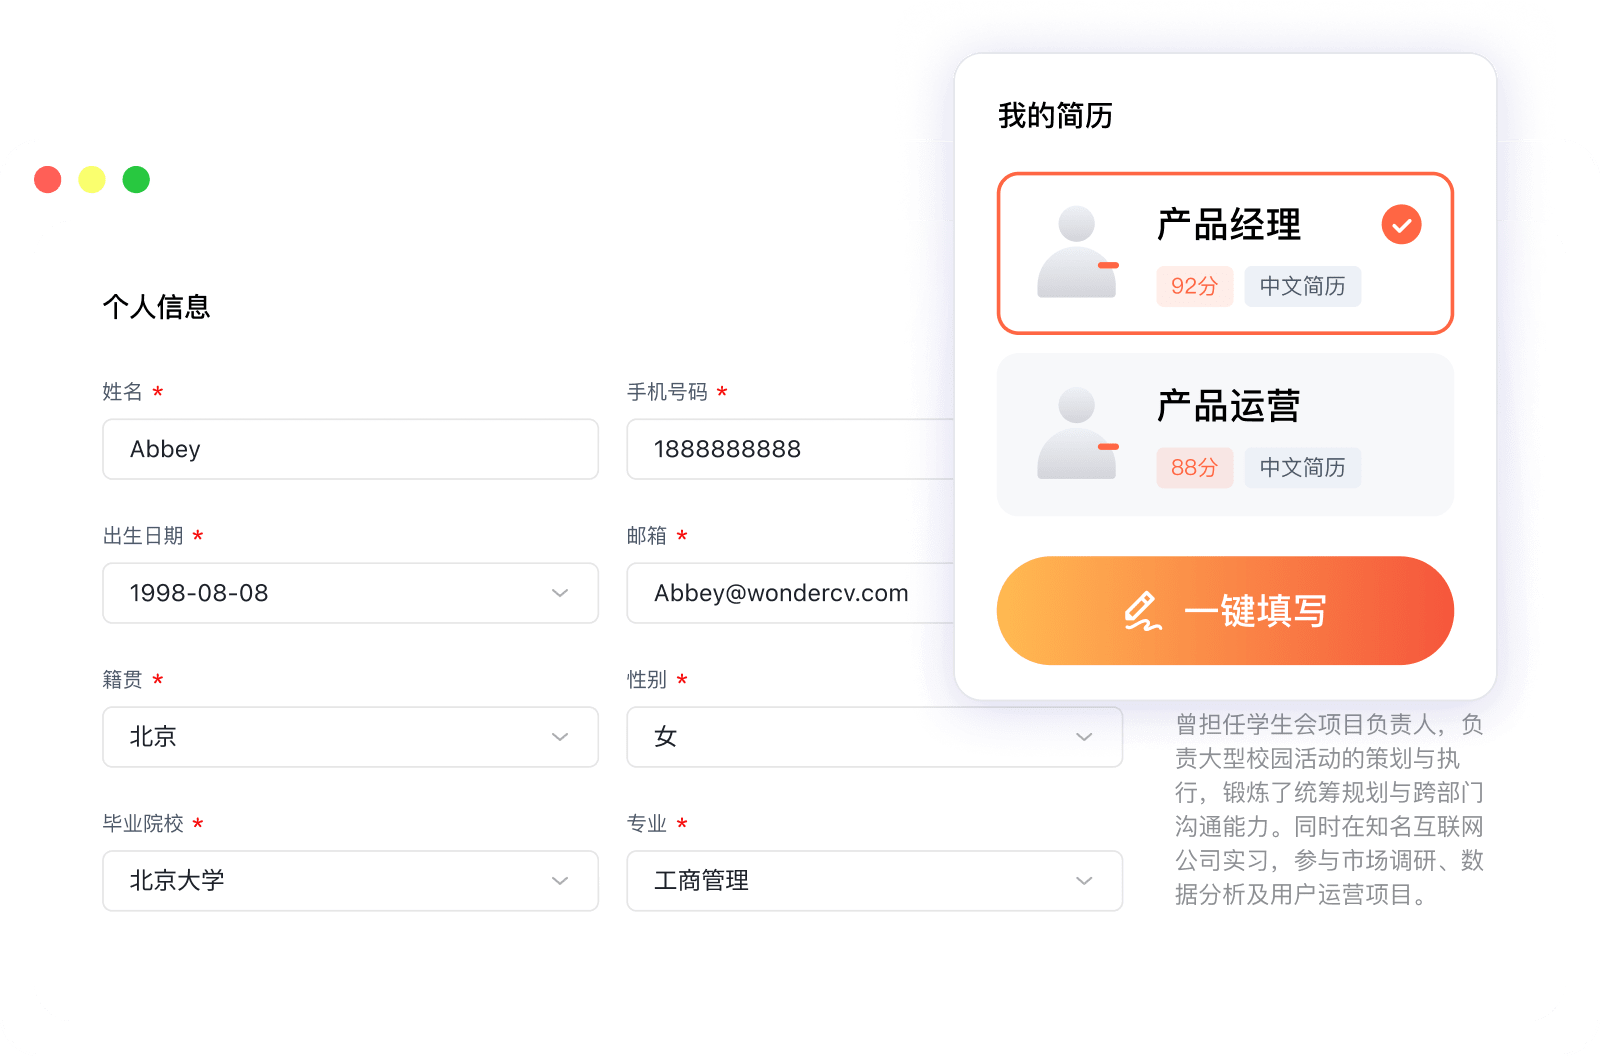Select the 产品经理 resume card
The image size is (1600, 1056).
tap(1224, 253)
